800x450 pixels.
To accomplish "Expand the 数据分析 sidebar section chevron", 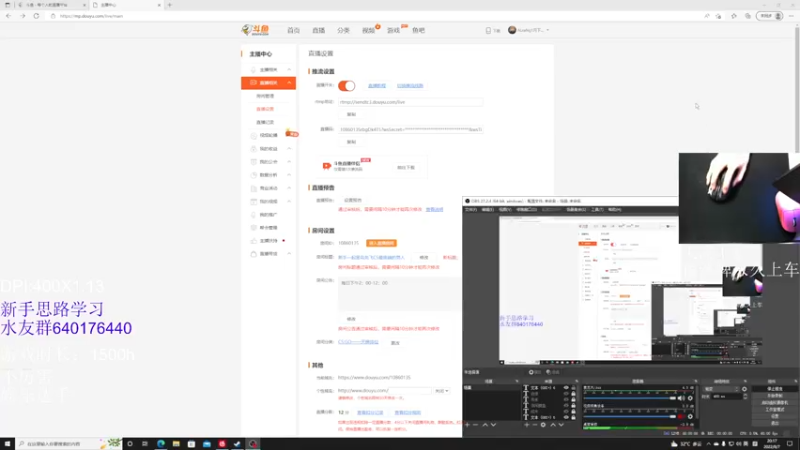I will coord(289,175).
